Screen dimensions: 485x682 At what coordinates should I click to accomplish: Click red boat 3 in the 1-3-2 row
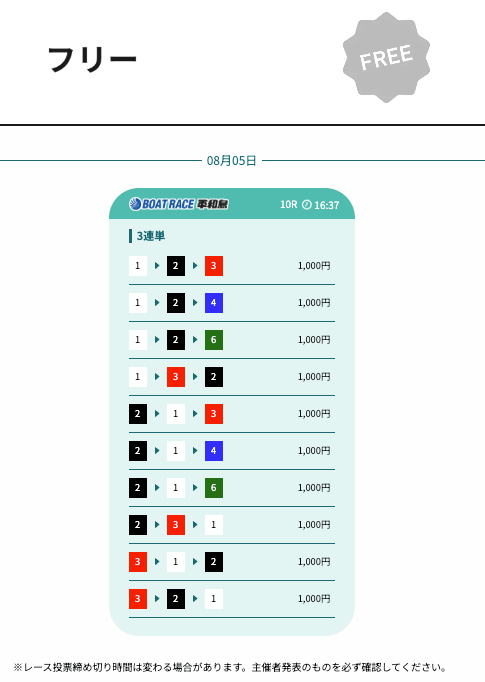[176, 377]
